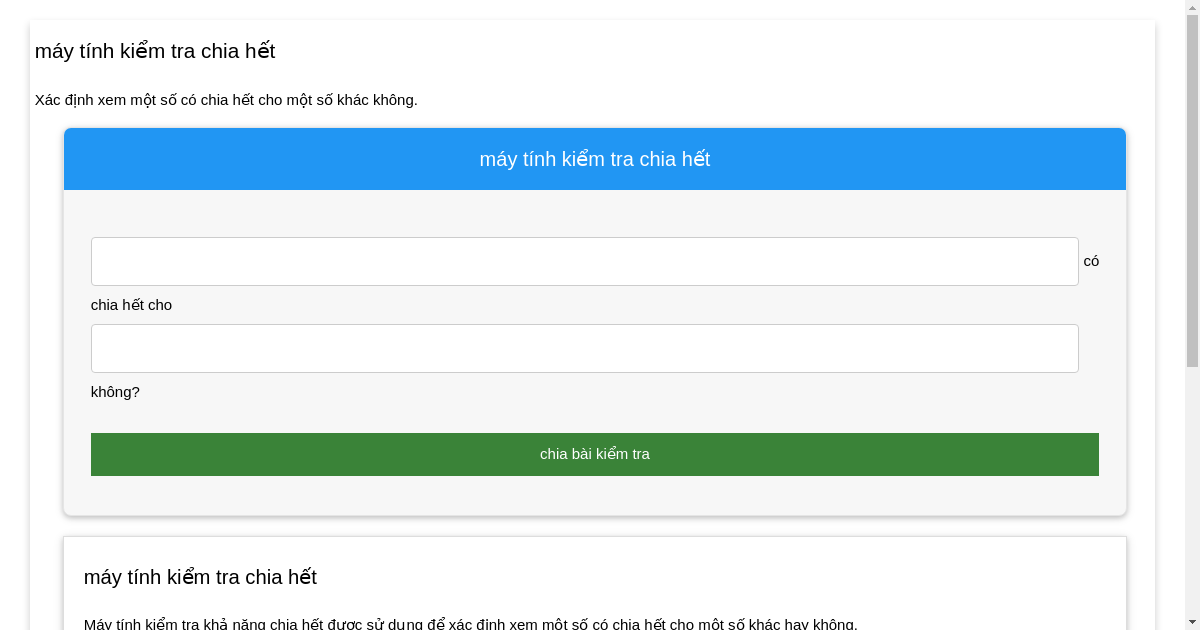Click the 'có' label beside the first input
The width and height of the screenshot is (1200, 630).
tap(1091, 261)
